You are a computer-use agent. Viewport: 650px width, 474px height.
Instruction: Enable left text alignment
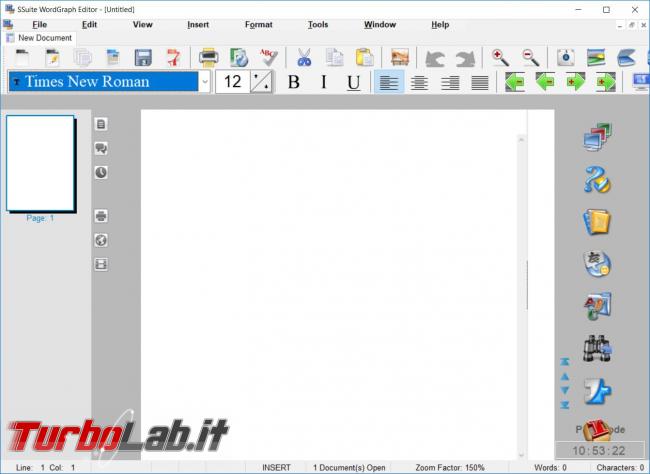coord(389,82)
